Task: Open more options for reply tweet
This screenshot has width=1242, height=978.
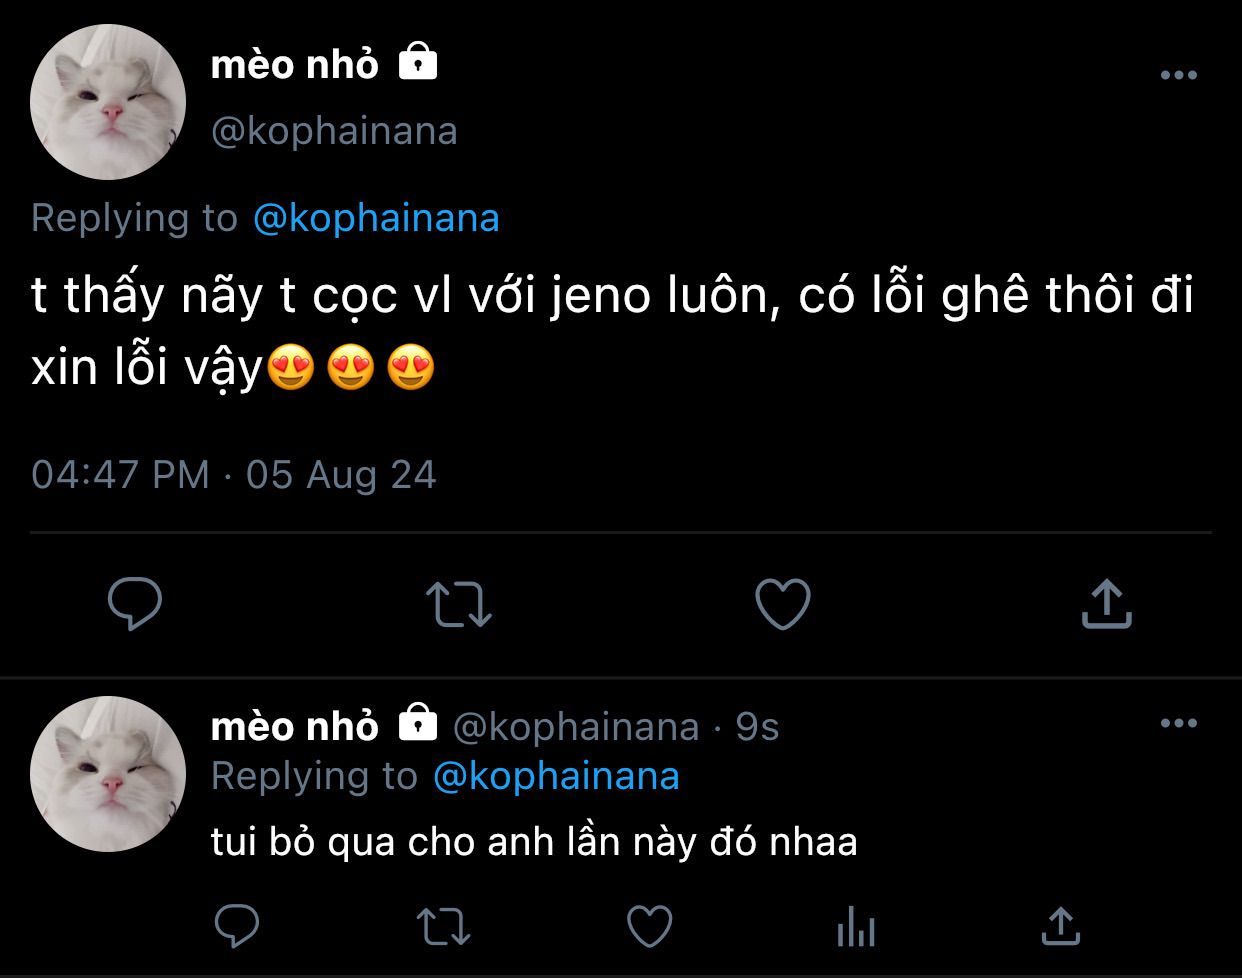Action: pos(1178,723)
